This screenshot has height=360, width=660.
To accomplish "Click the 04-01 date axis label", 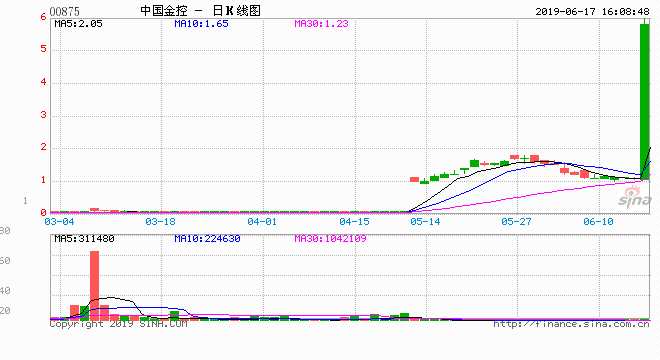I will point(262,221).
